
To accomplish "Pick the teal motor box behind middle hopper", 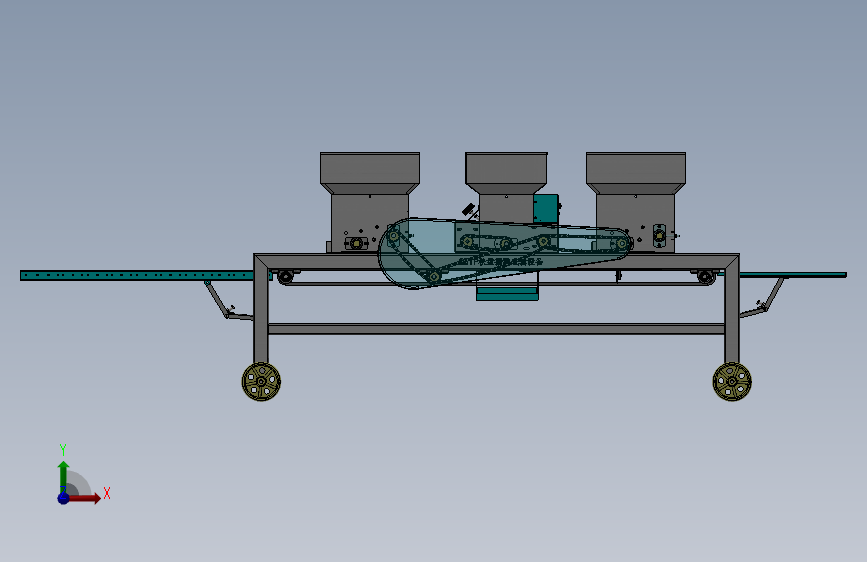I will (546, 209).
